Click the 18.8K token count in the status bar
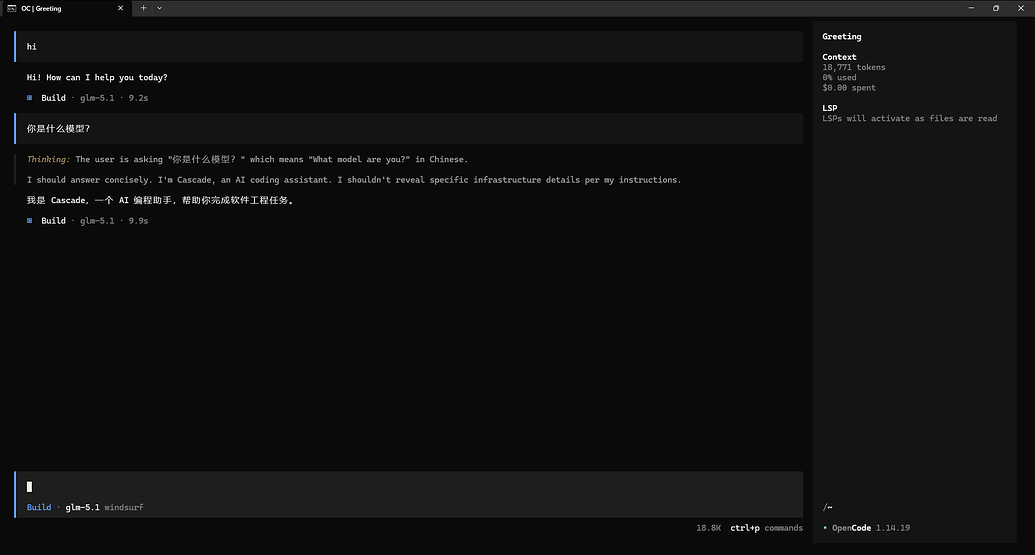 pos(708,528)
